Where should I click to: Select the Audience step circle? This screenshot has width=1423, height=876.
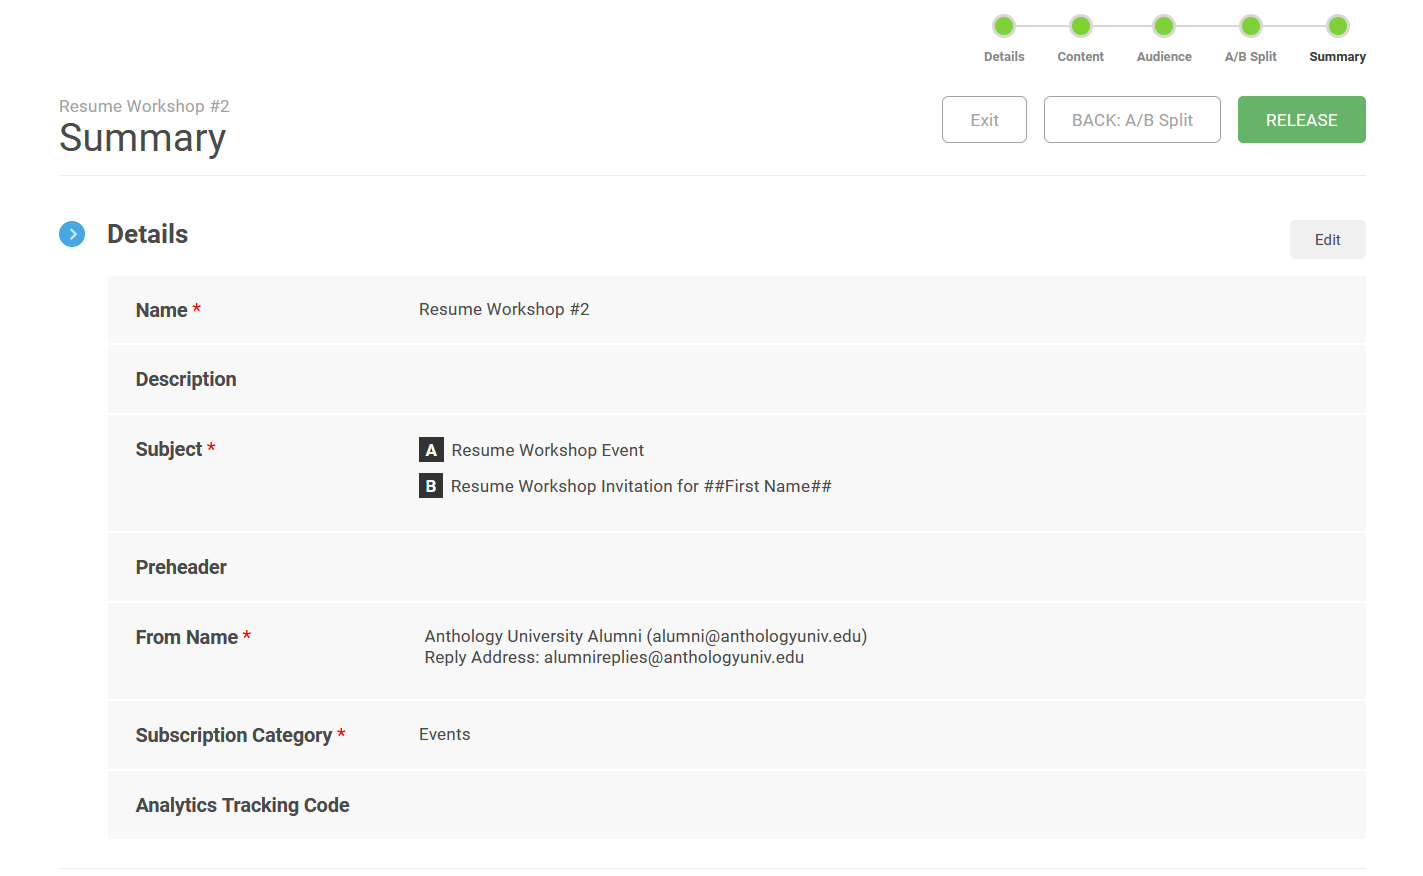click(x=1163, y=26)
